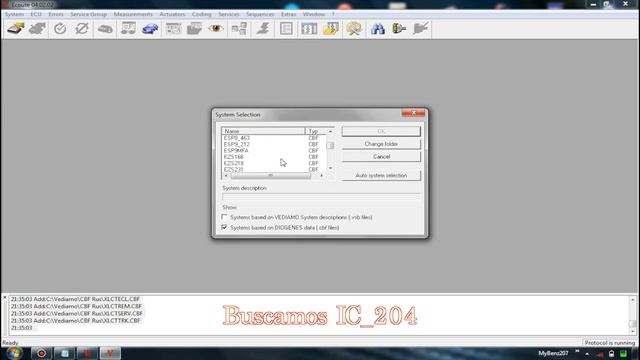Viewport: 640px width, 360px height.
Task: Uncheck DIOGENES data (cbf files) checkbox
Action: (224, 227)
